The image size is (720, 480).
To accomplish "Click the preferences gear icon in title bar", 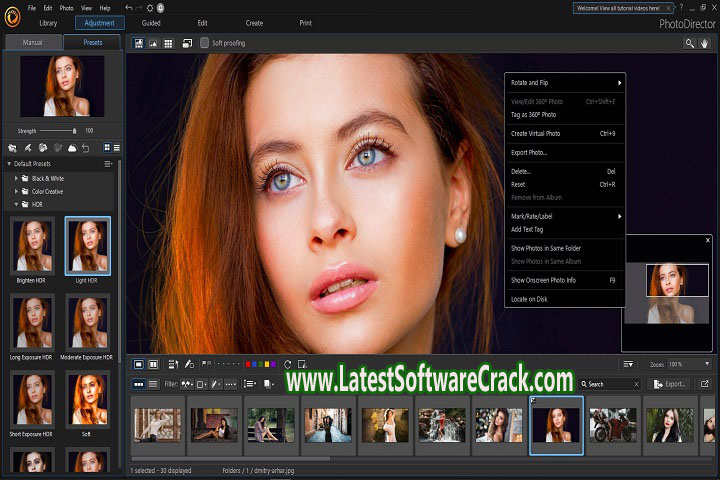I will pyautogui.click(x=150, y=8).
